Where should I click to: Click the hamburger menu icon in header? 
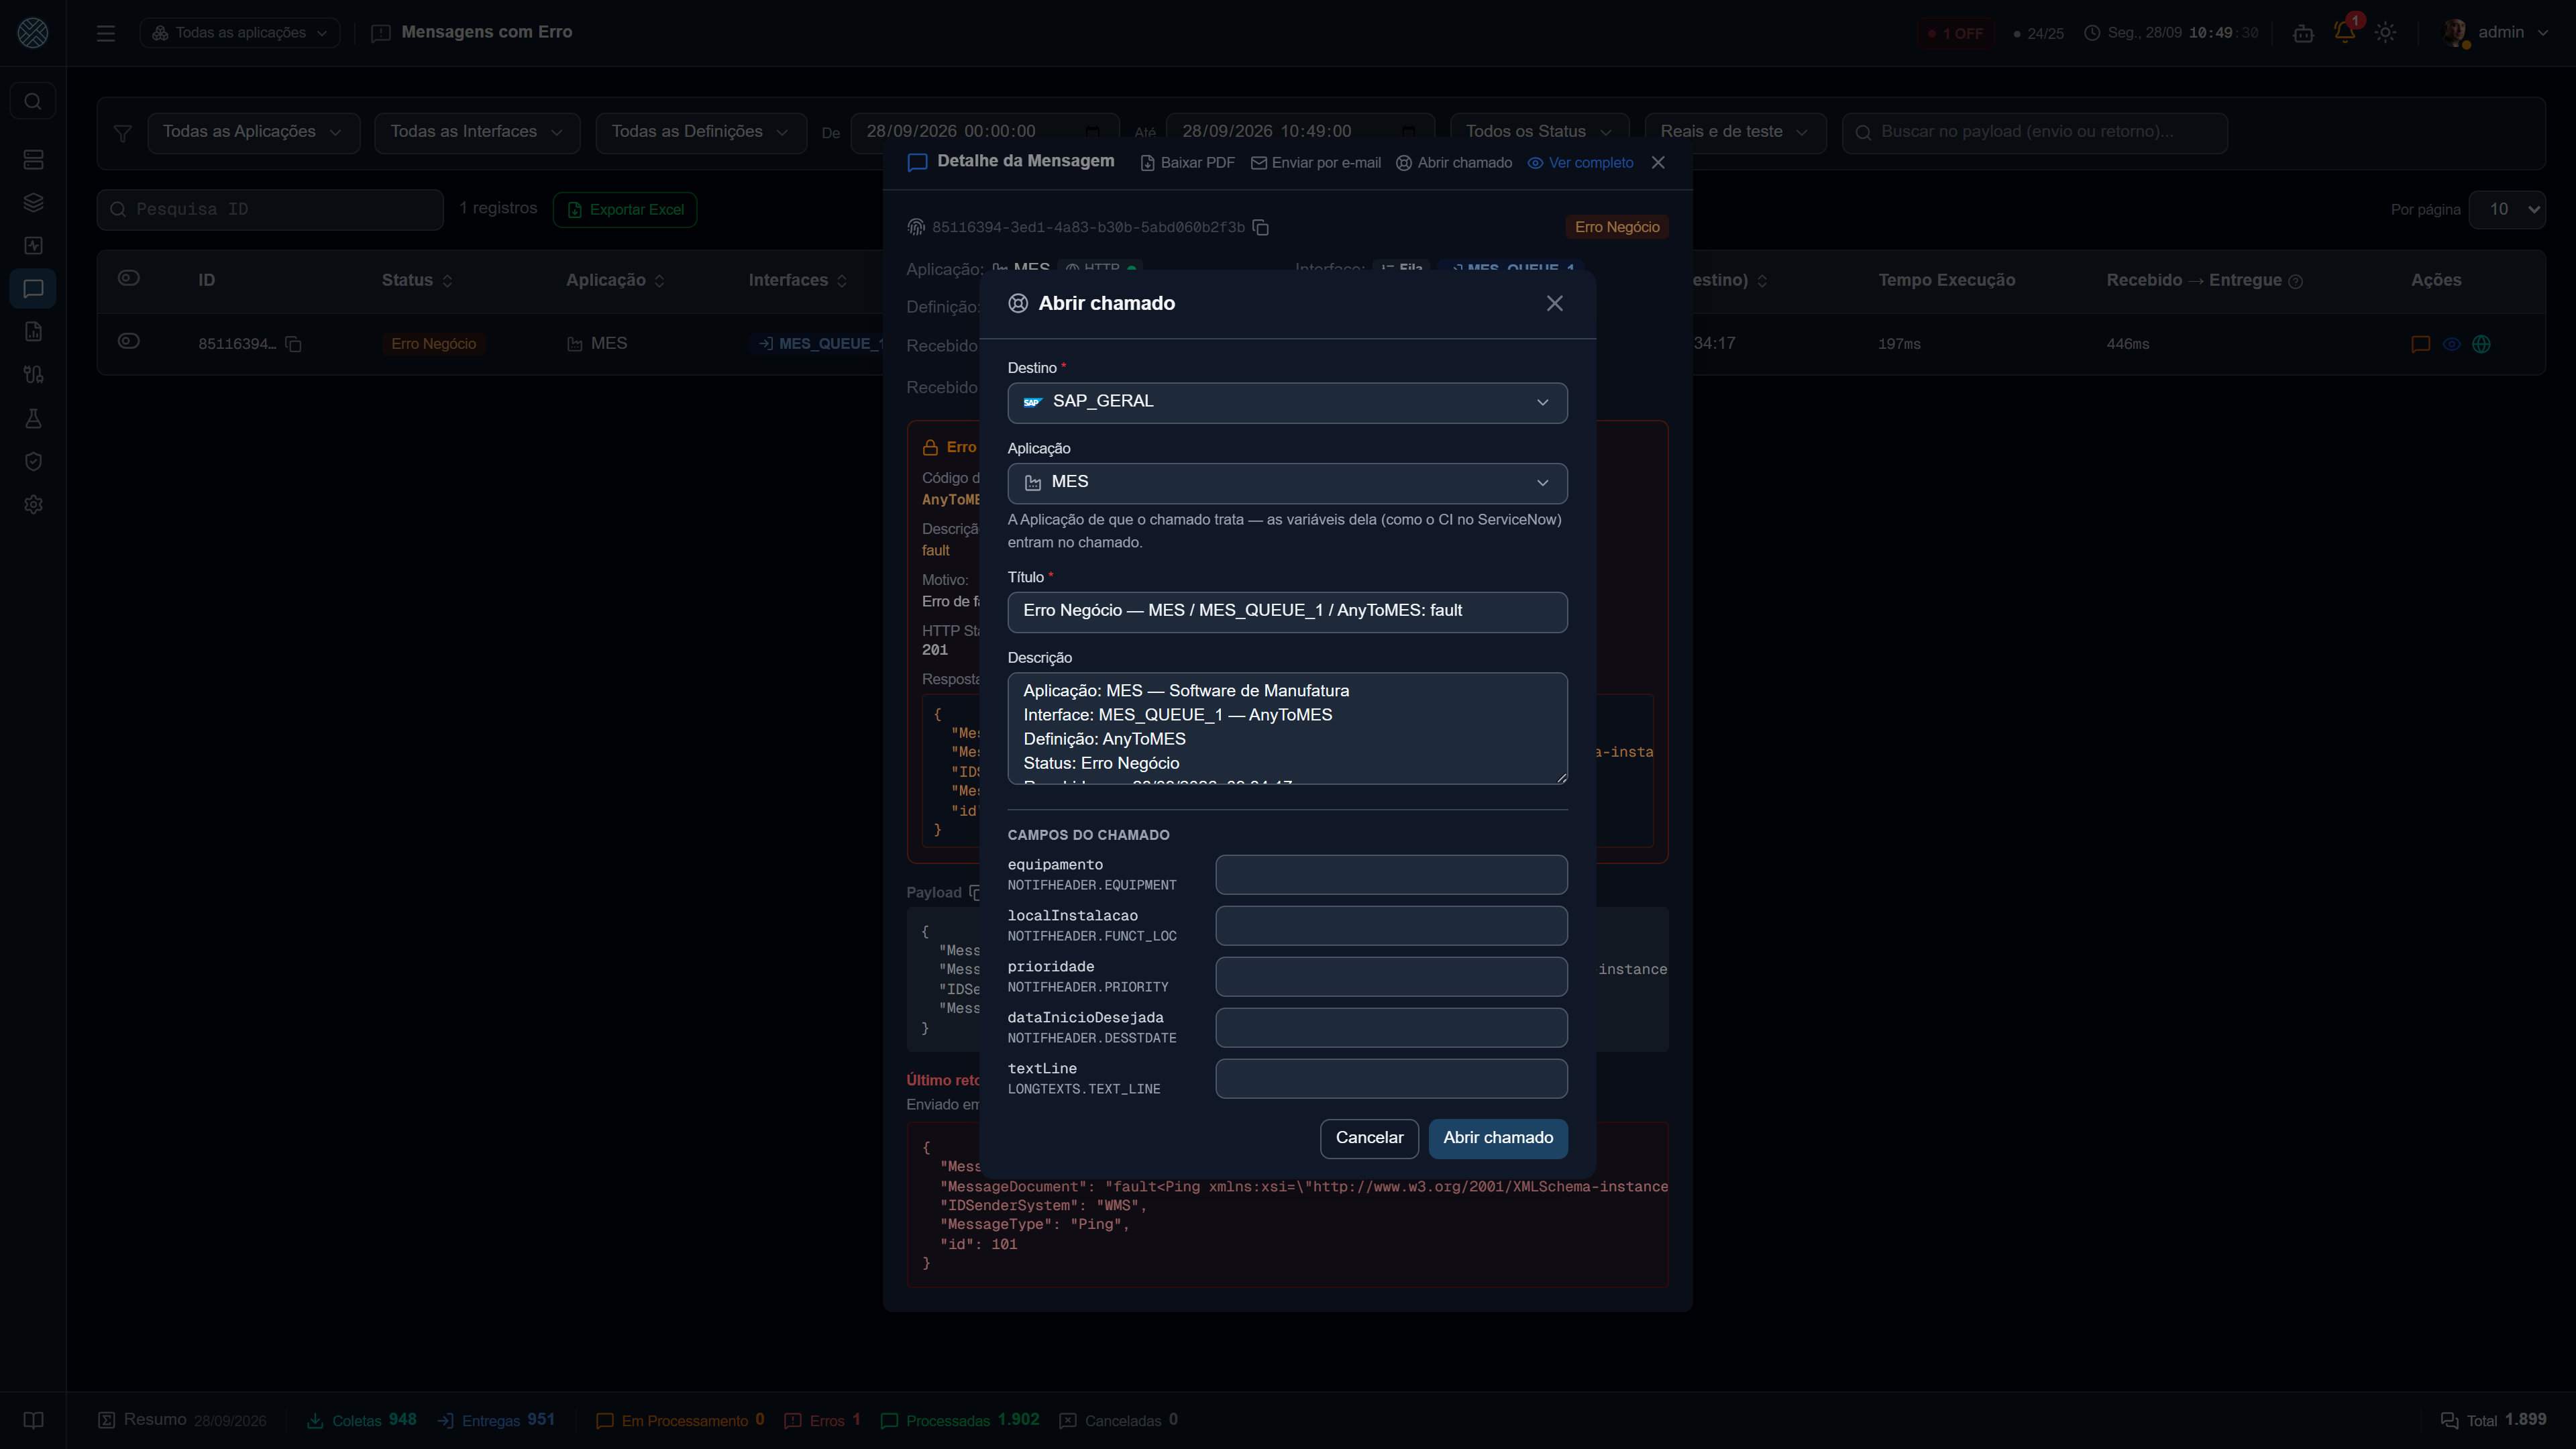(x=106, y=33)
